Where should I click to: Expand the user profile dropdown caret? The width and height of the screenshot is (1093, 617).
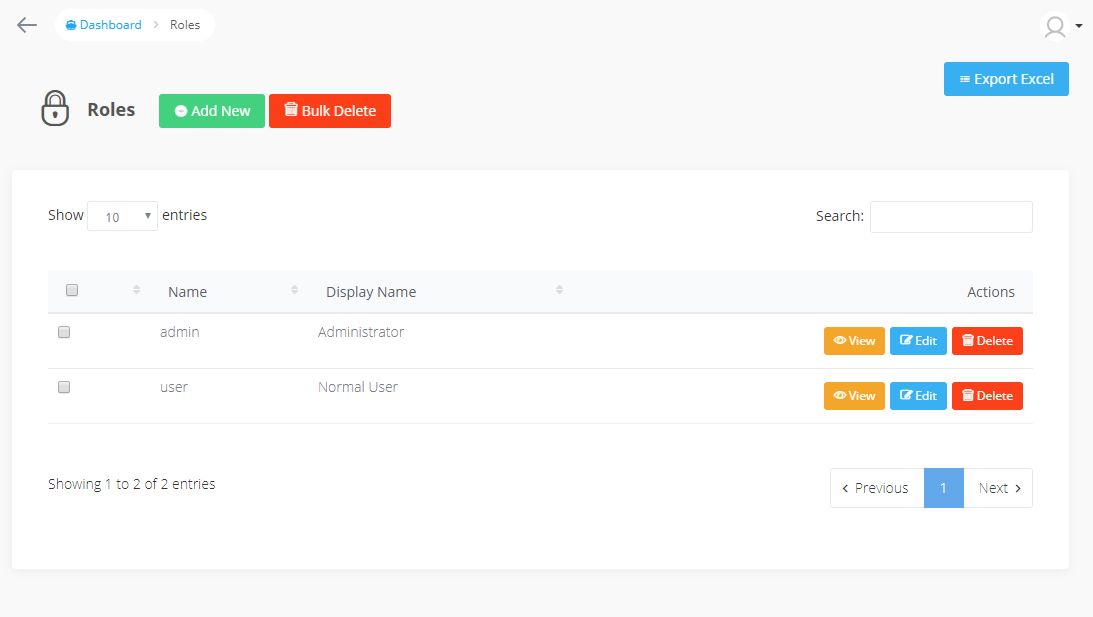pyautogui.click(x=1079, y=26)
